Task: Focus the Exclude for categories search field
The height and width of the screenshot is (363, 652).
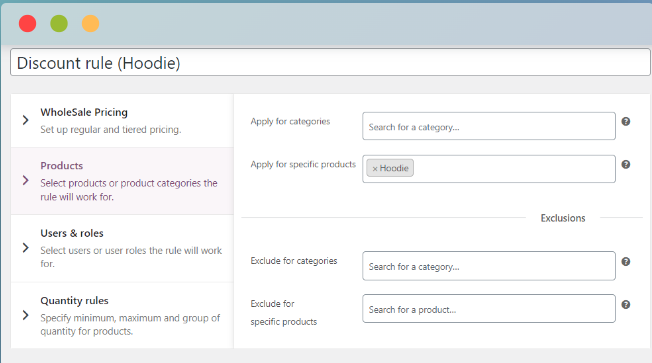Action: 489,266
